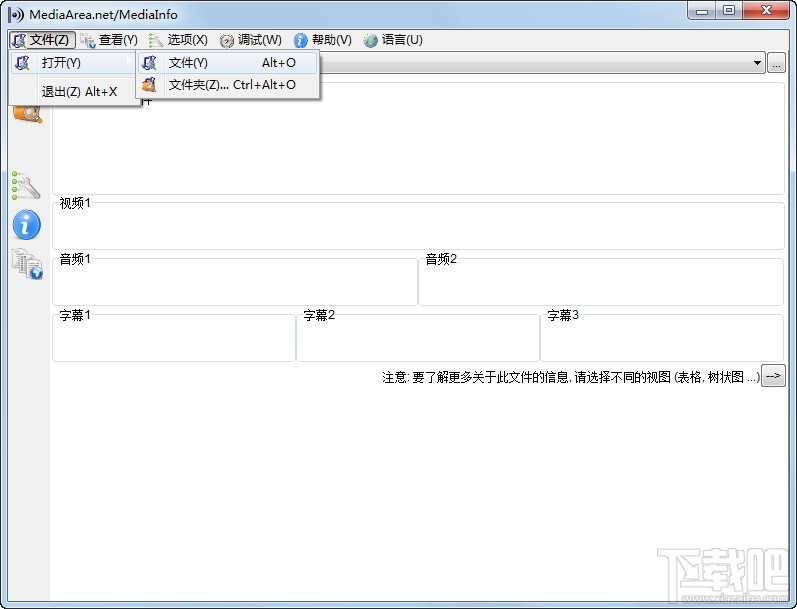Click the --> view switch button

[x=773, y=376]
